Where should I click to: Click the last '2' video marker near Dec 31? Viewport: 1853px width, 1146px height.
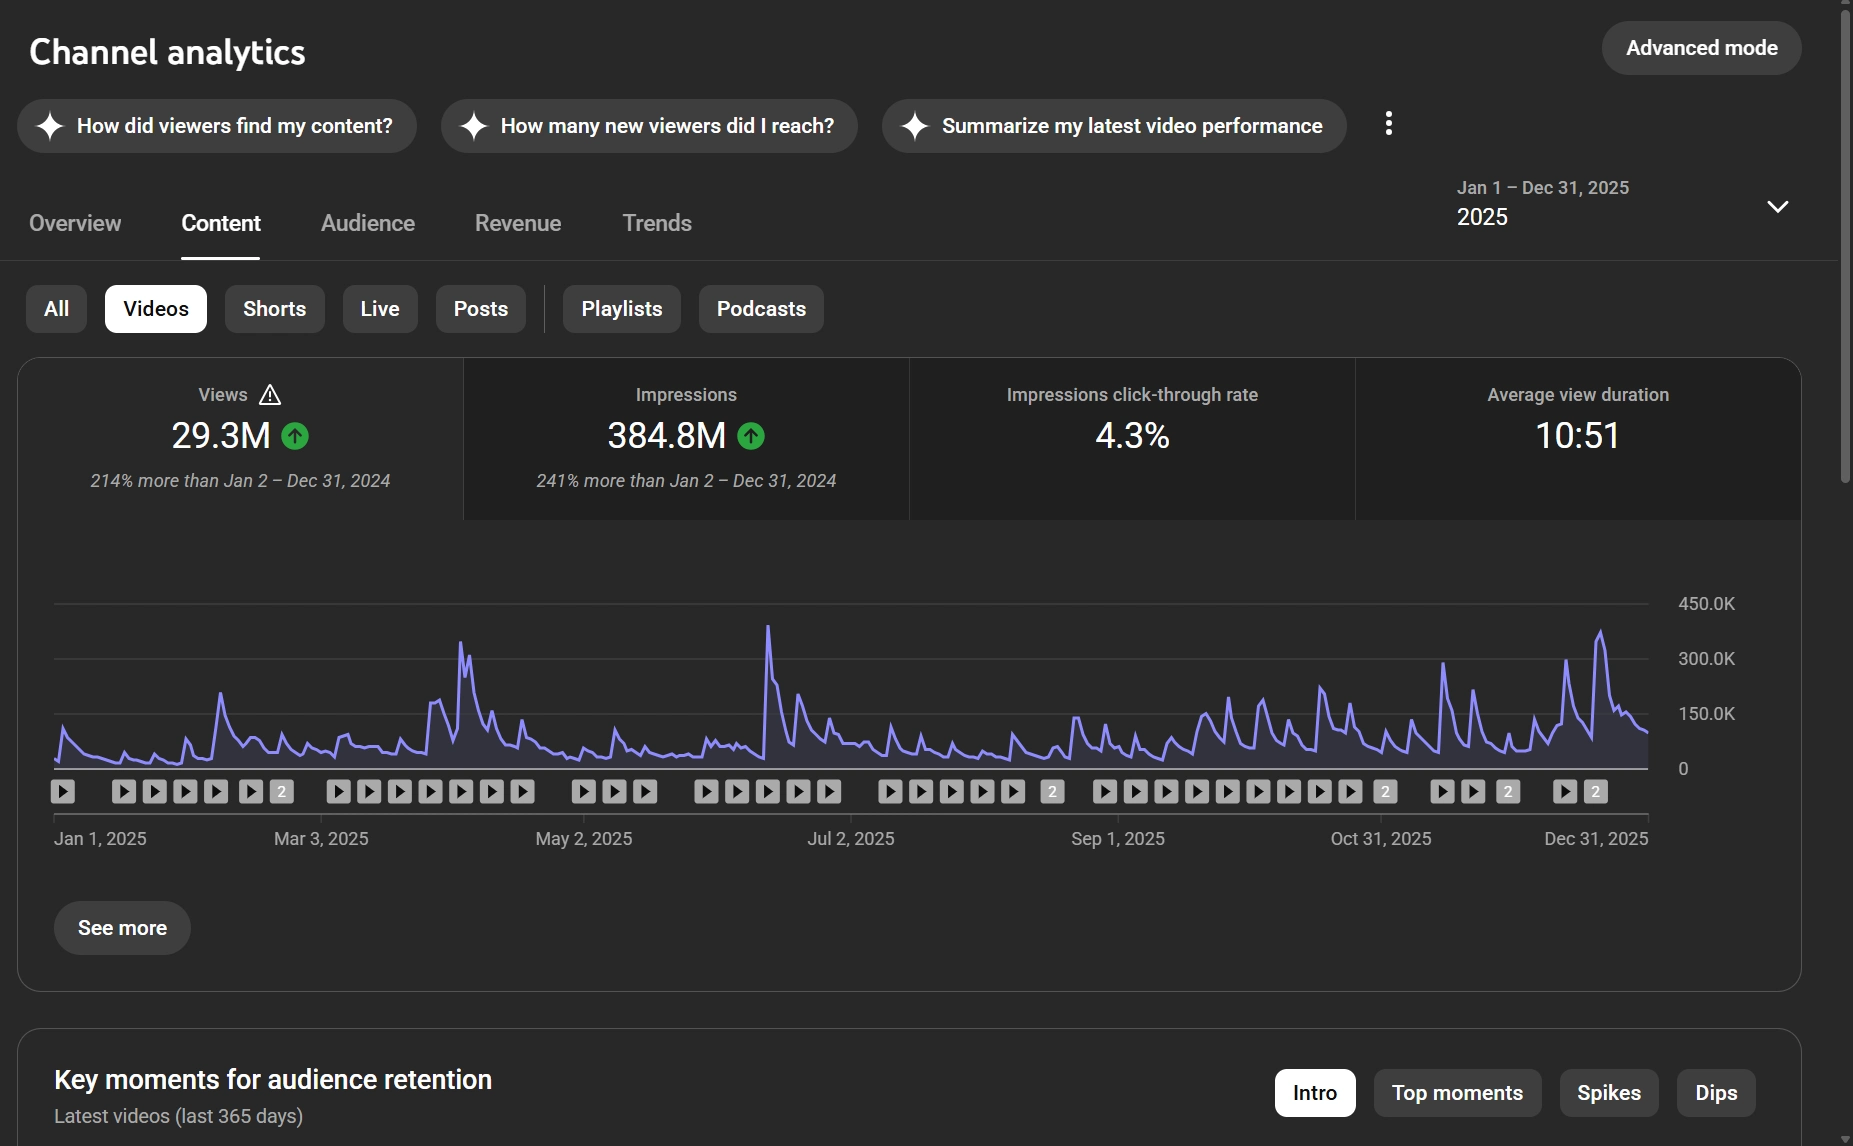(x=1595, y=792)
